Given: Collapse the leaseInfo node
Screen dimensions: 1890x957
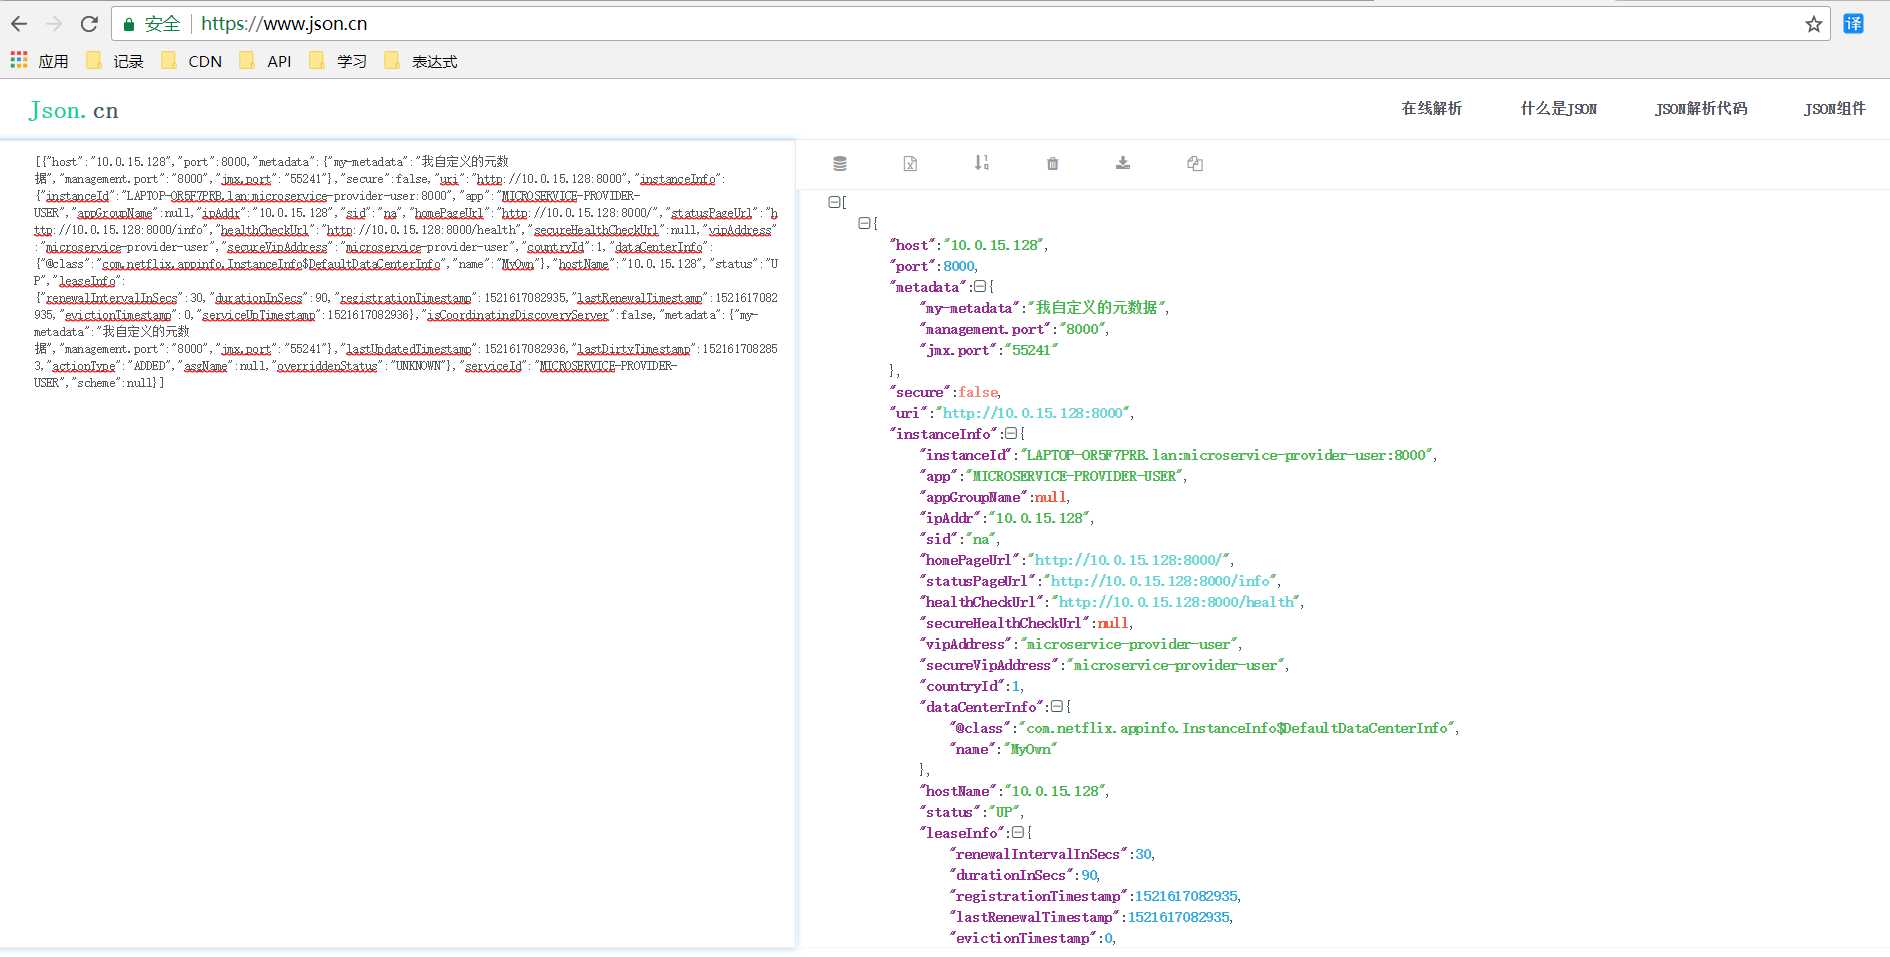Looking at the screenshot, I should pos(1017,833).
